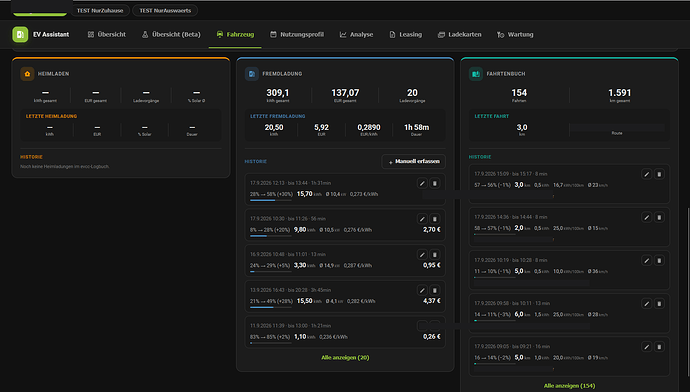This screenshot has height=392, width=690.
Task: Edit the 17.9.2026 12:13 charging entry
Action: (422, 183)
